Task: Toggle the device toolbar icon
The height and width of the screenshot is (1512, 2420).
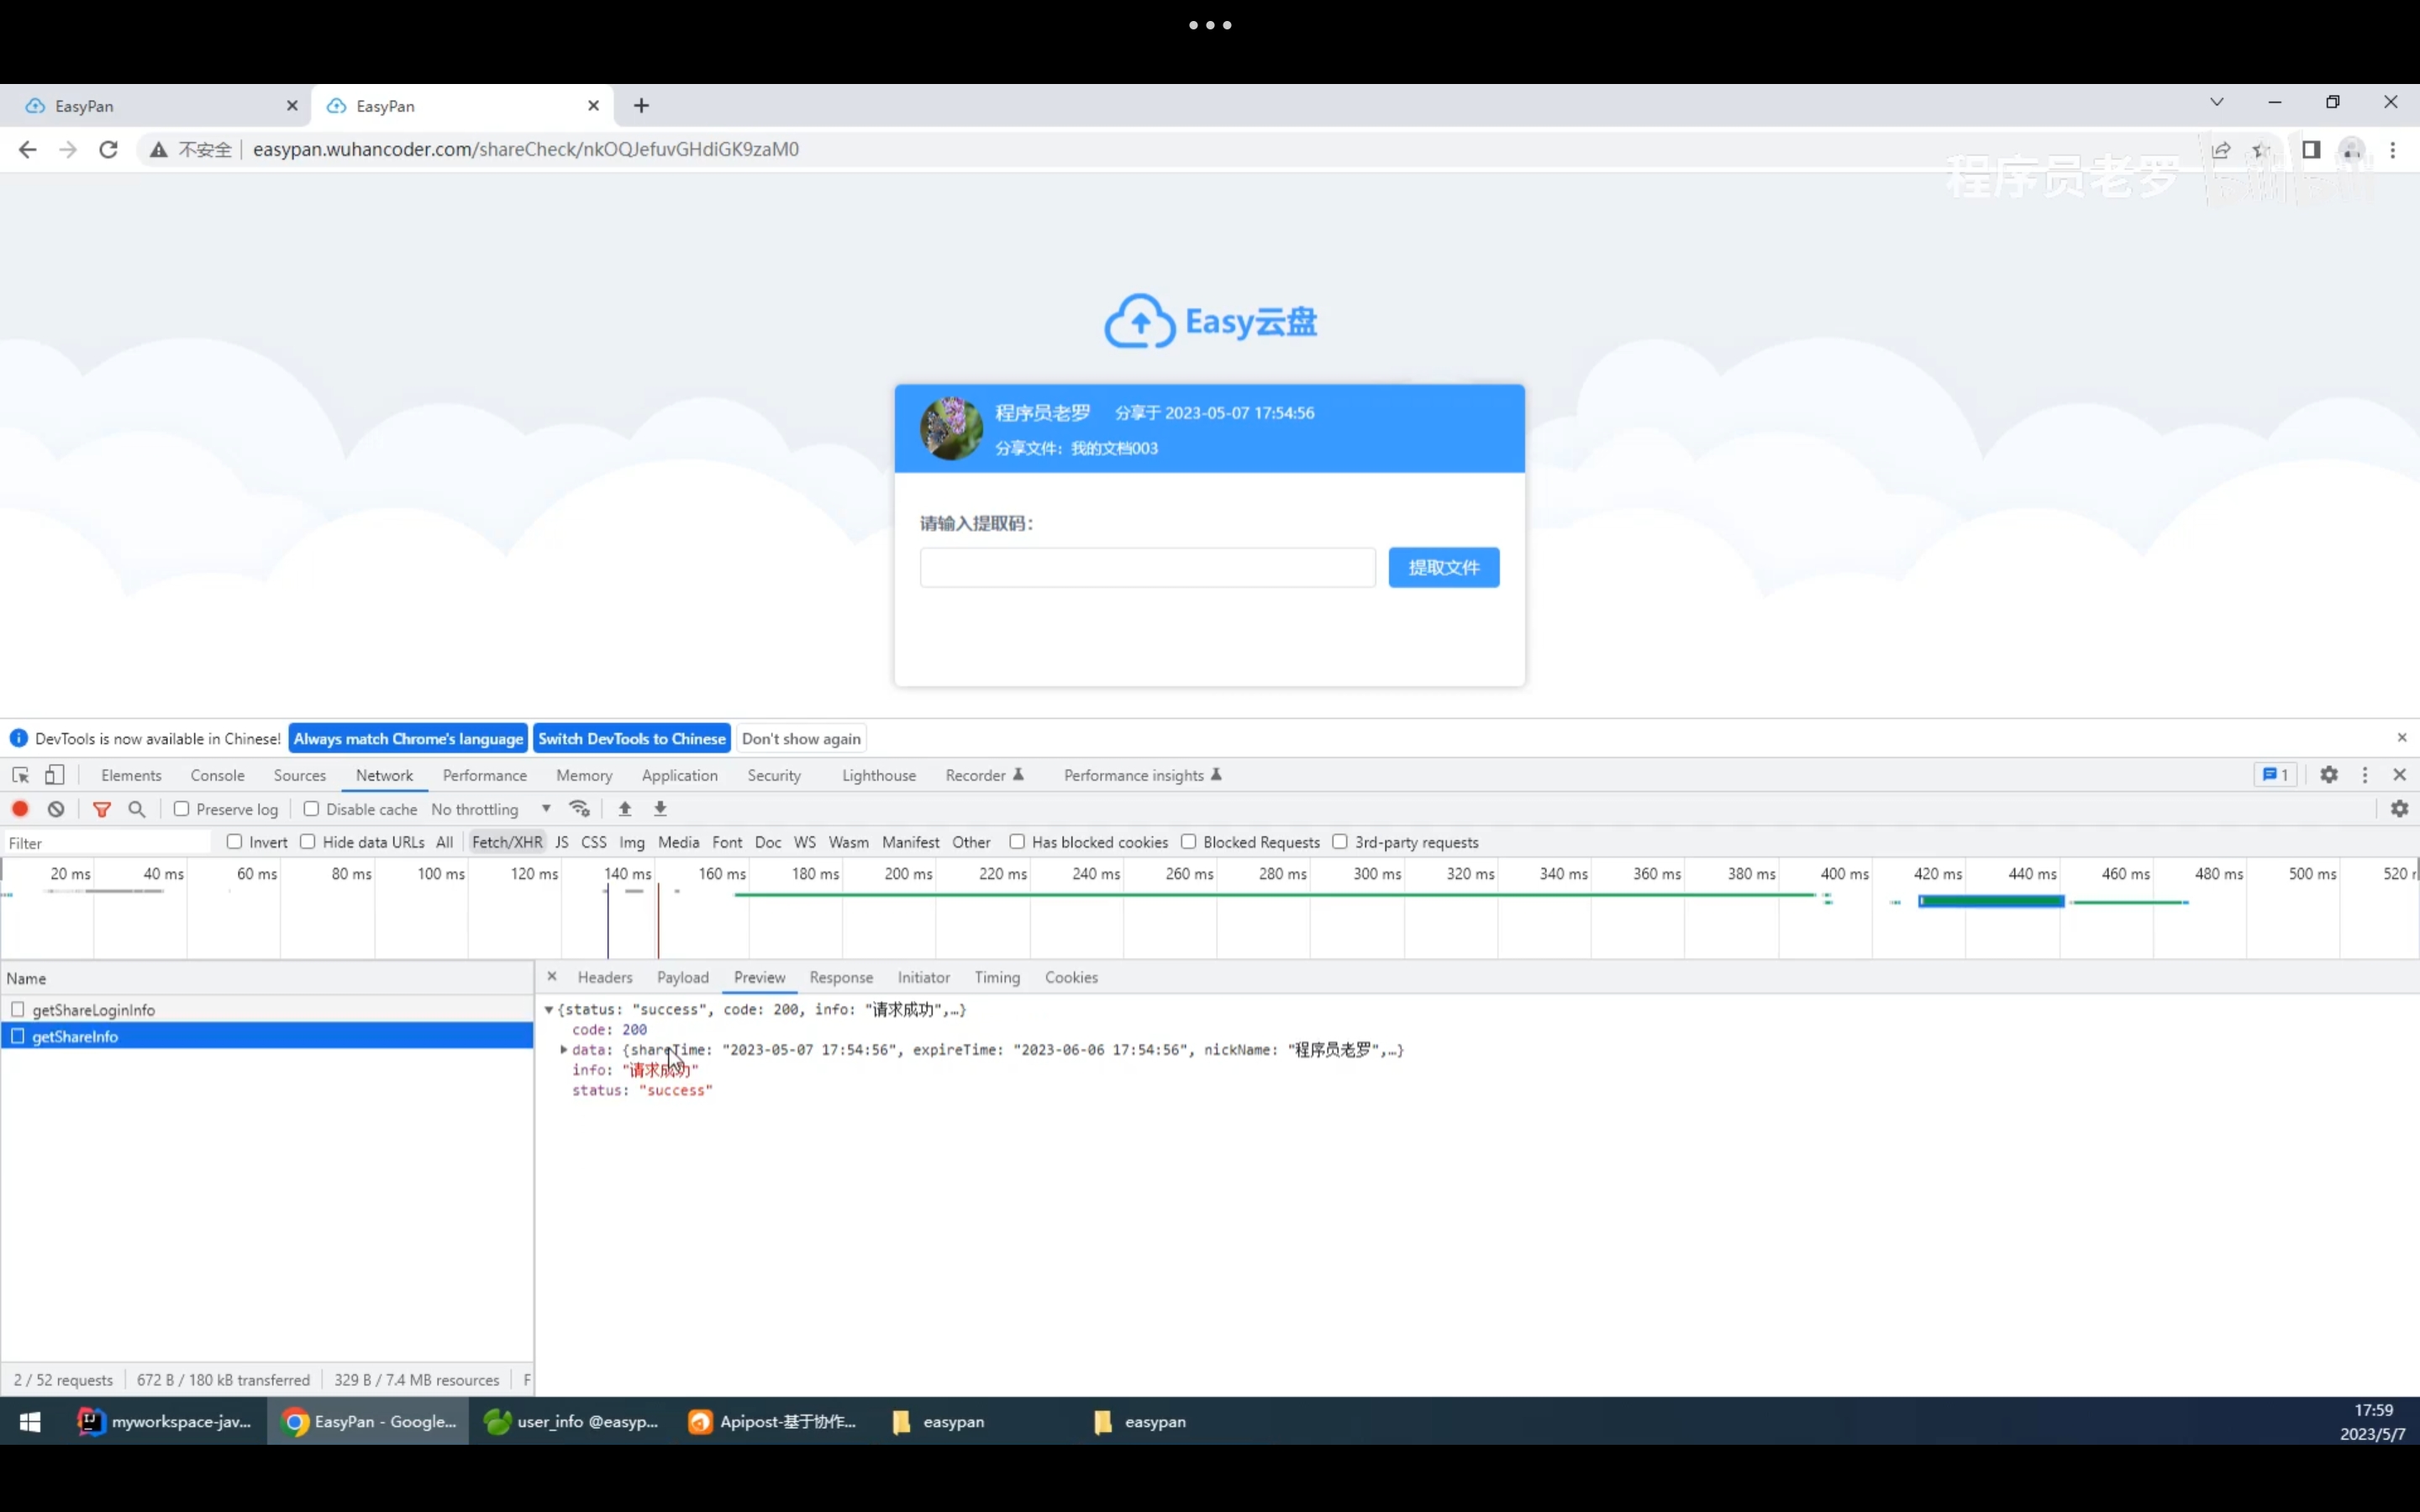Action: coord(55,775)
